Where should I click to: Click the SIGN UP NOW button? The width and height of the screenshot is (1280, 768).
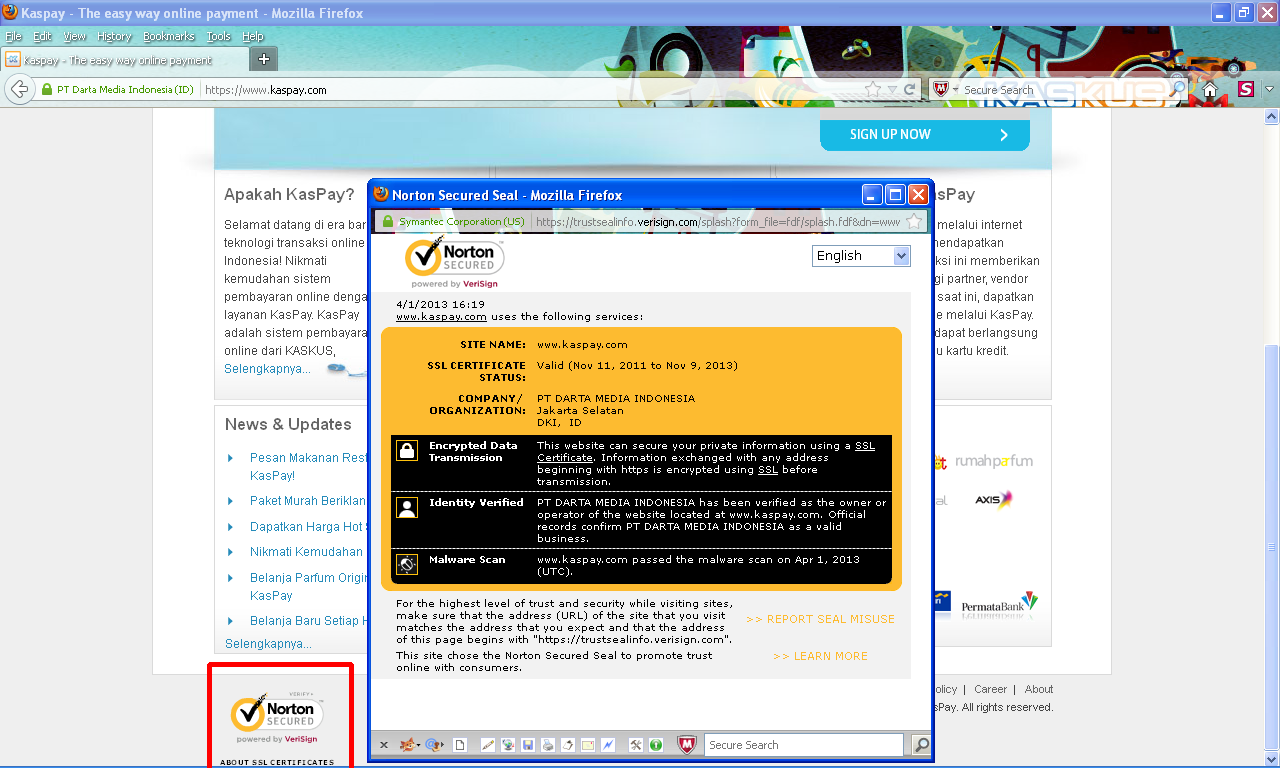pos(925,135)
